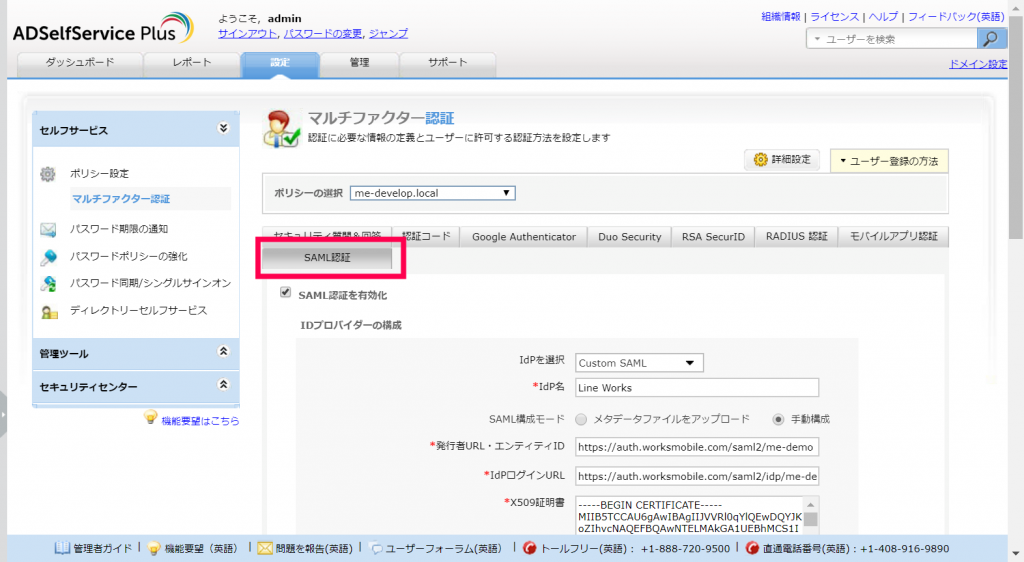This screenshot has width=1024, height=562.
Task: Click the user forum speech bubble icon
Action: click(x=376, y=548)
